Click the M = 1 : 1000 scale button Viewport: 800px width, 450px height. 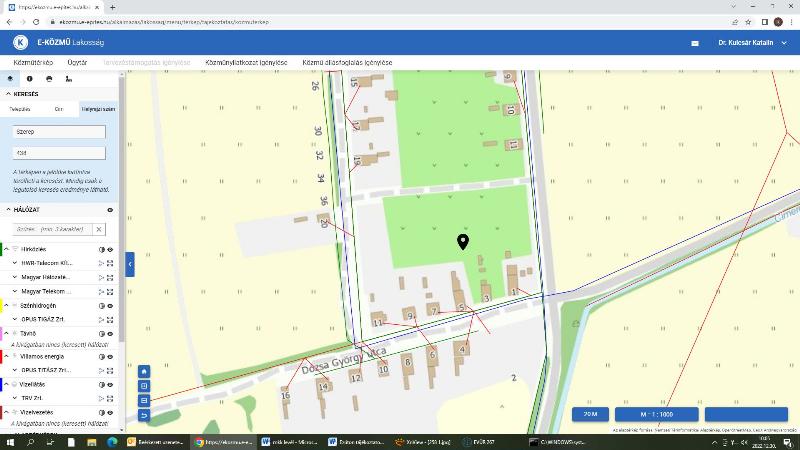coord(656,414)
